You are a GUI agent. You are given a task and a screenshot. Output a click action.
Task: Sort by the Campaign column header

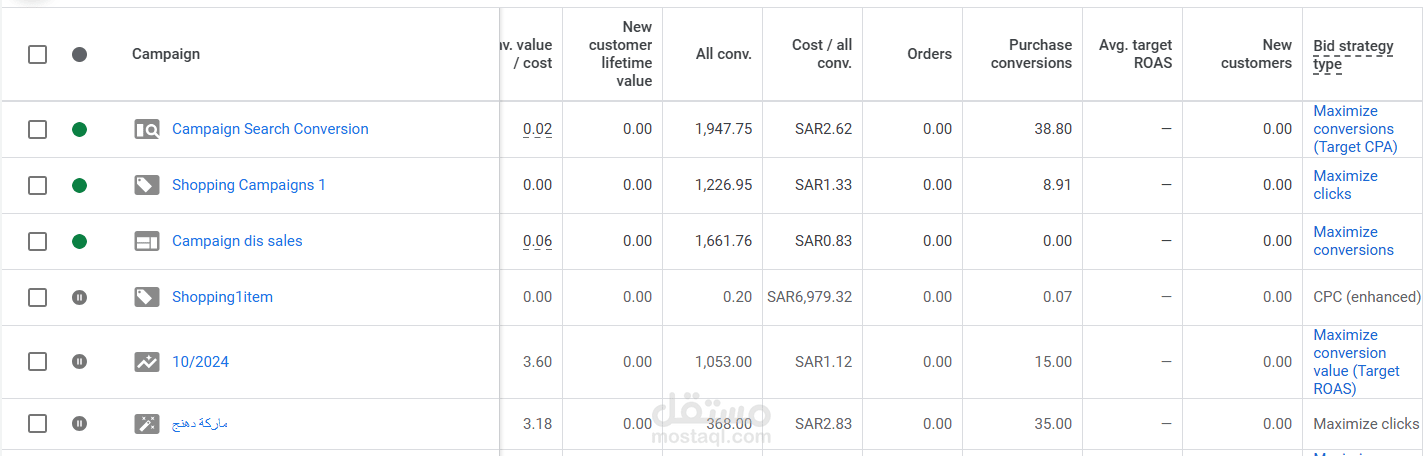point(166,54)
